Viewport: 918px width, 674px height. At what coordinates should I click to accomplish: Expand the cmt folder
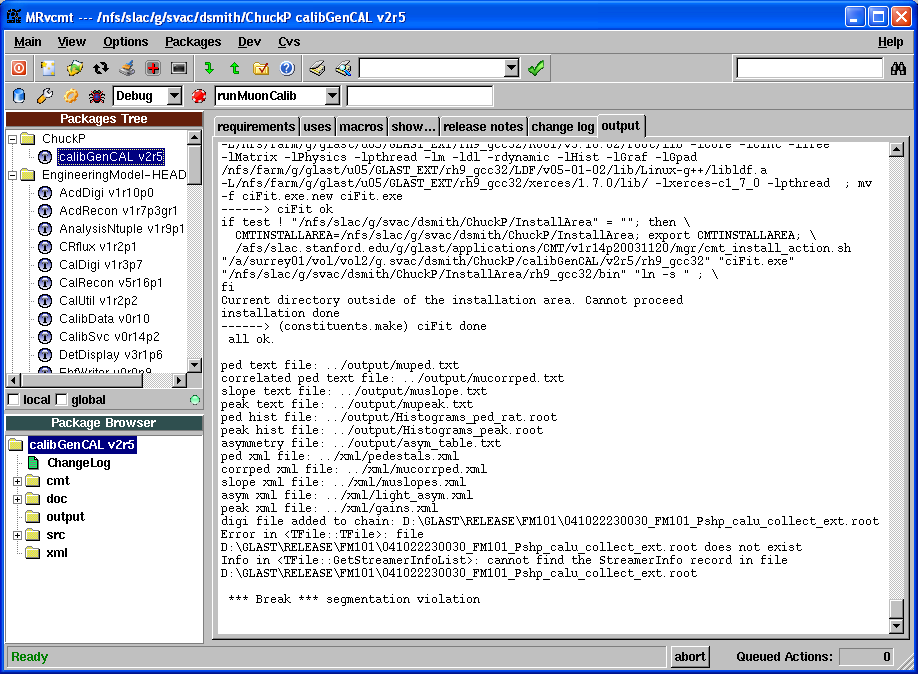(17, 481)
